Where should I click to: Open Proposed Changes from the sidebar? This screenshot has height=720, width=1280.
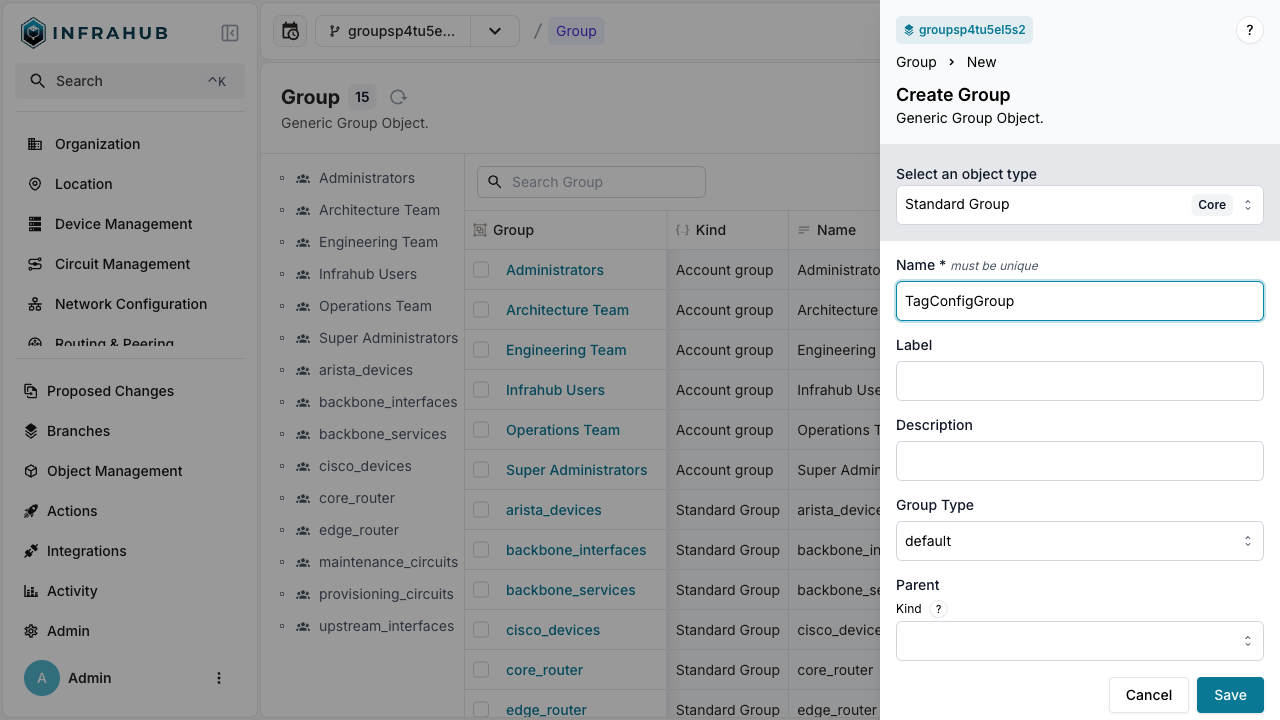(110, 391)
